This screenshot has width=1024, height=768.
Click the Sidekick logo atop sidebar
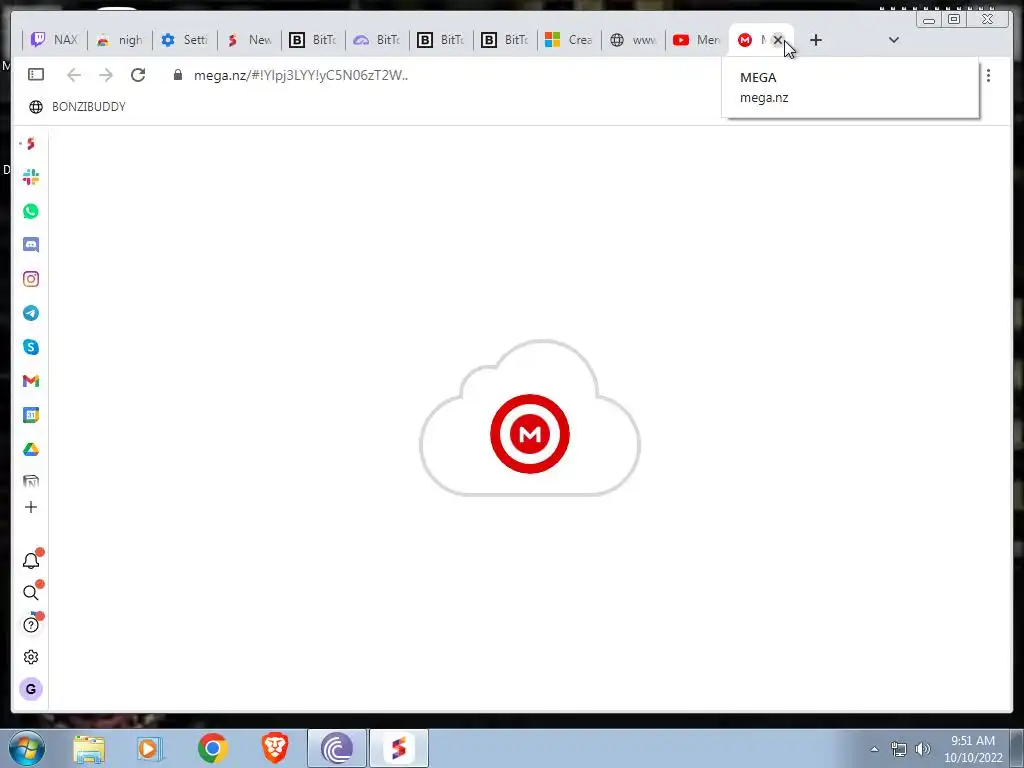tap(31, 144)
